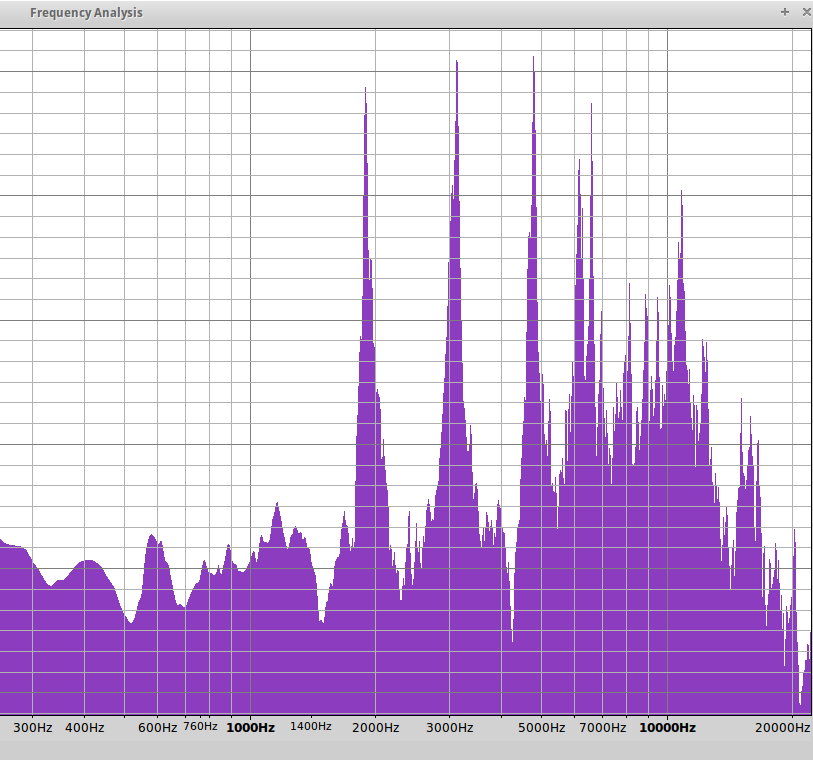
Task: Click the bold 1000Hz axis label
Action: pyautogui.click(x=250, y=728)
